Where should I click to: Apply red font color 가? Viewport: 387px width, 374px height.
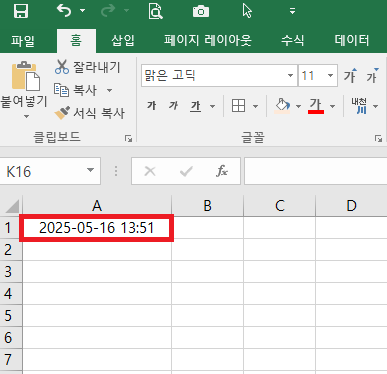[316, 106]
